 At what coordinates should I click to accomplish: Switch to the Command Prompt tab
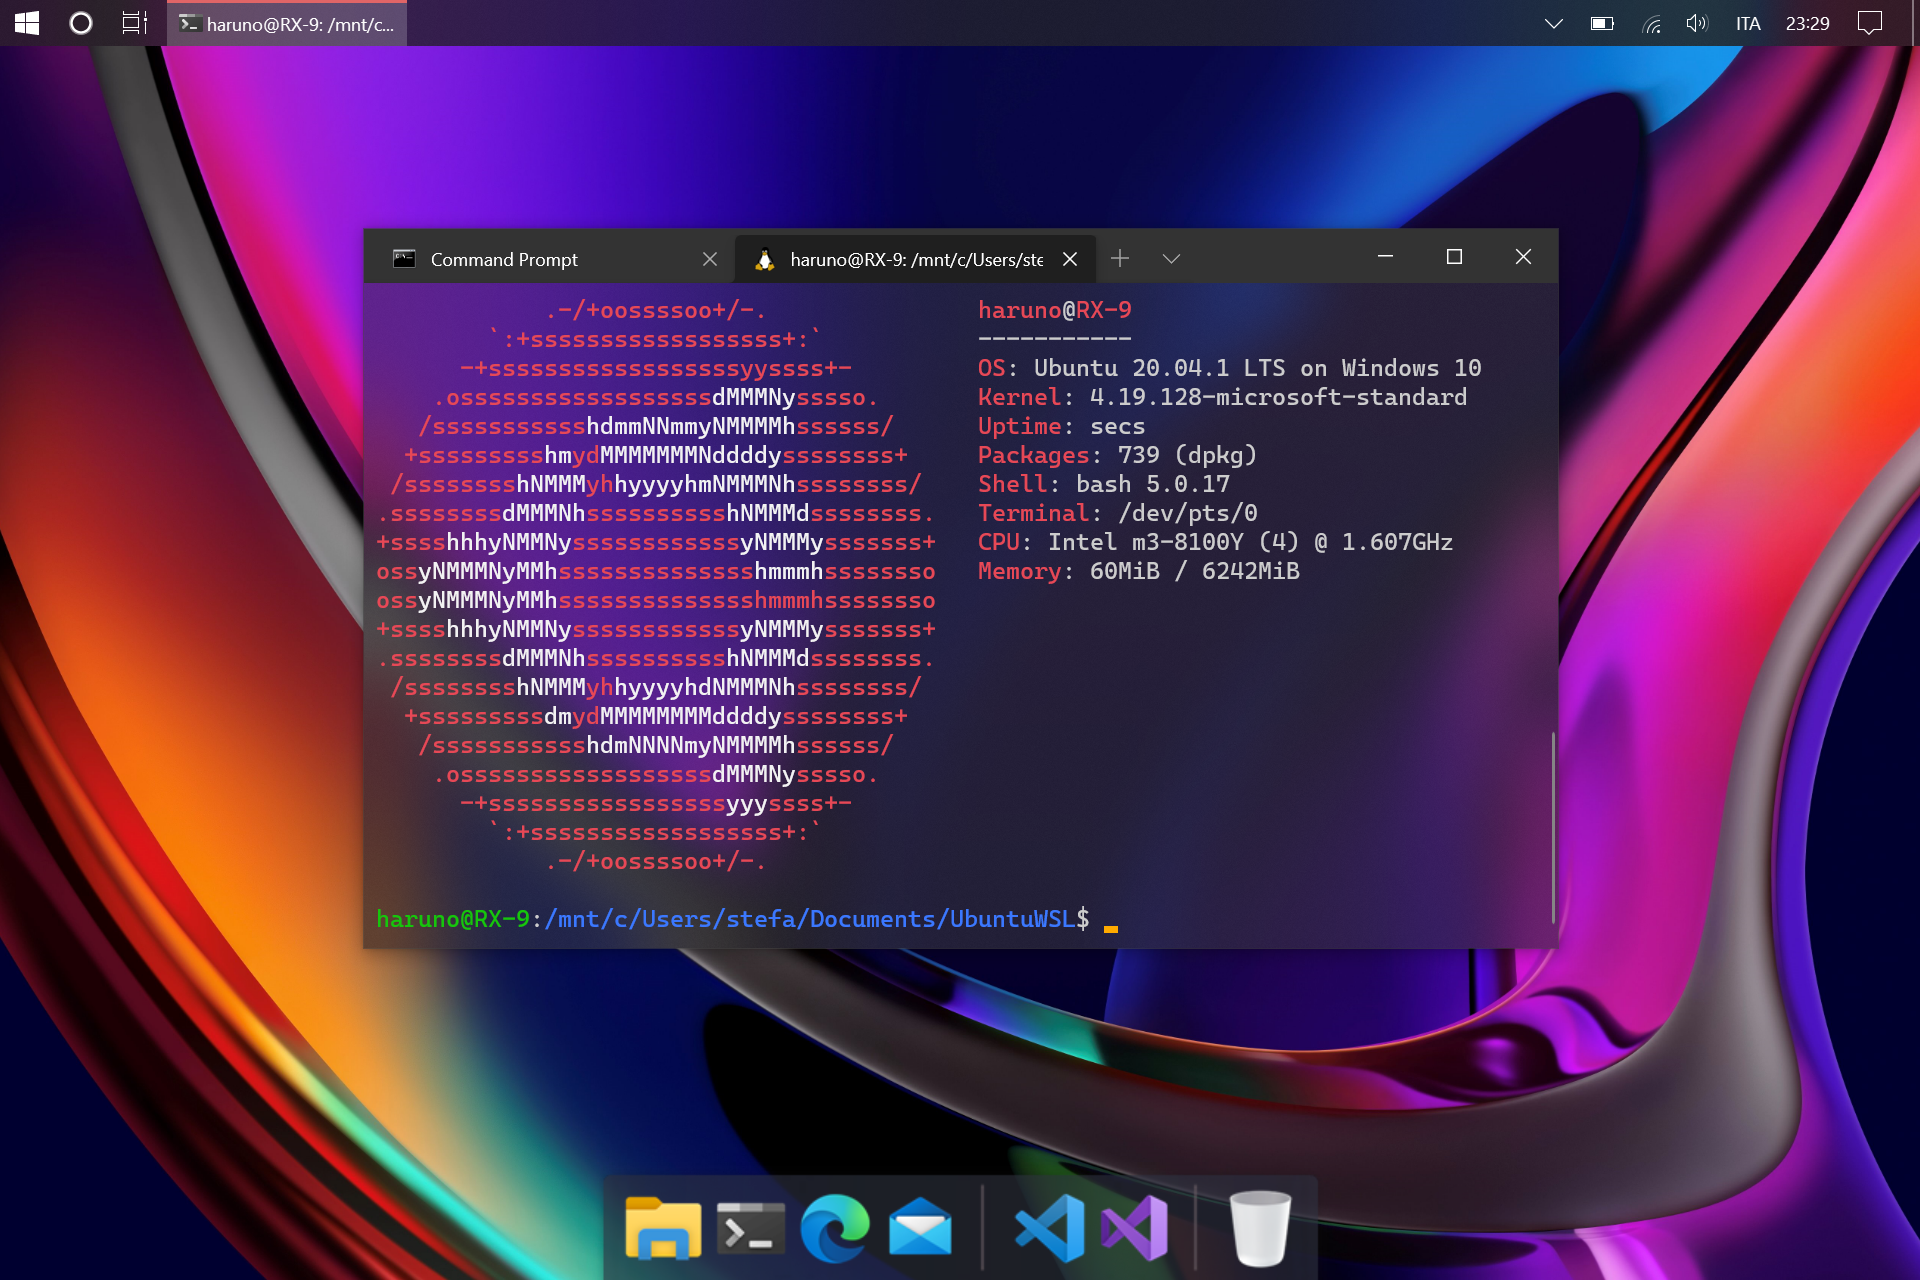pyautogui.click(x=550, y=259)
